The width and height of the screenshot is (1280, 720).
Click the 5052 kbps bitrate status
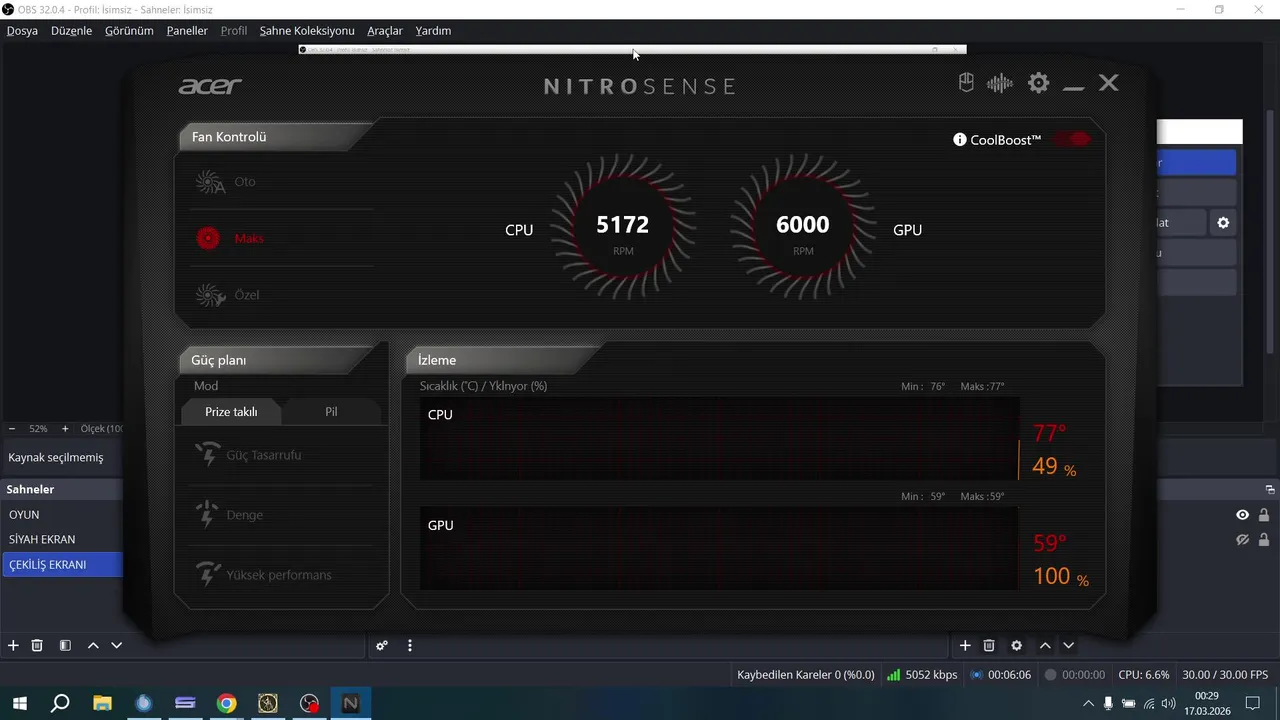click(923, 675)
